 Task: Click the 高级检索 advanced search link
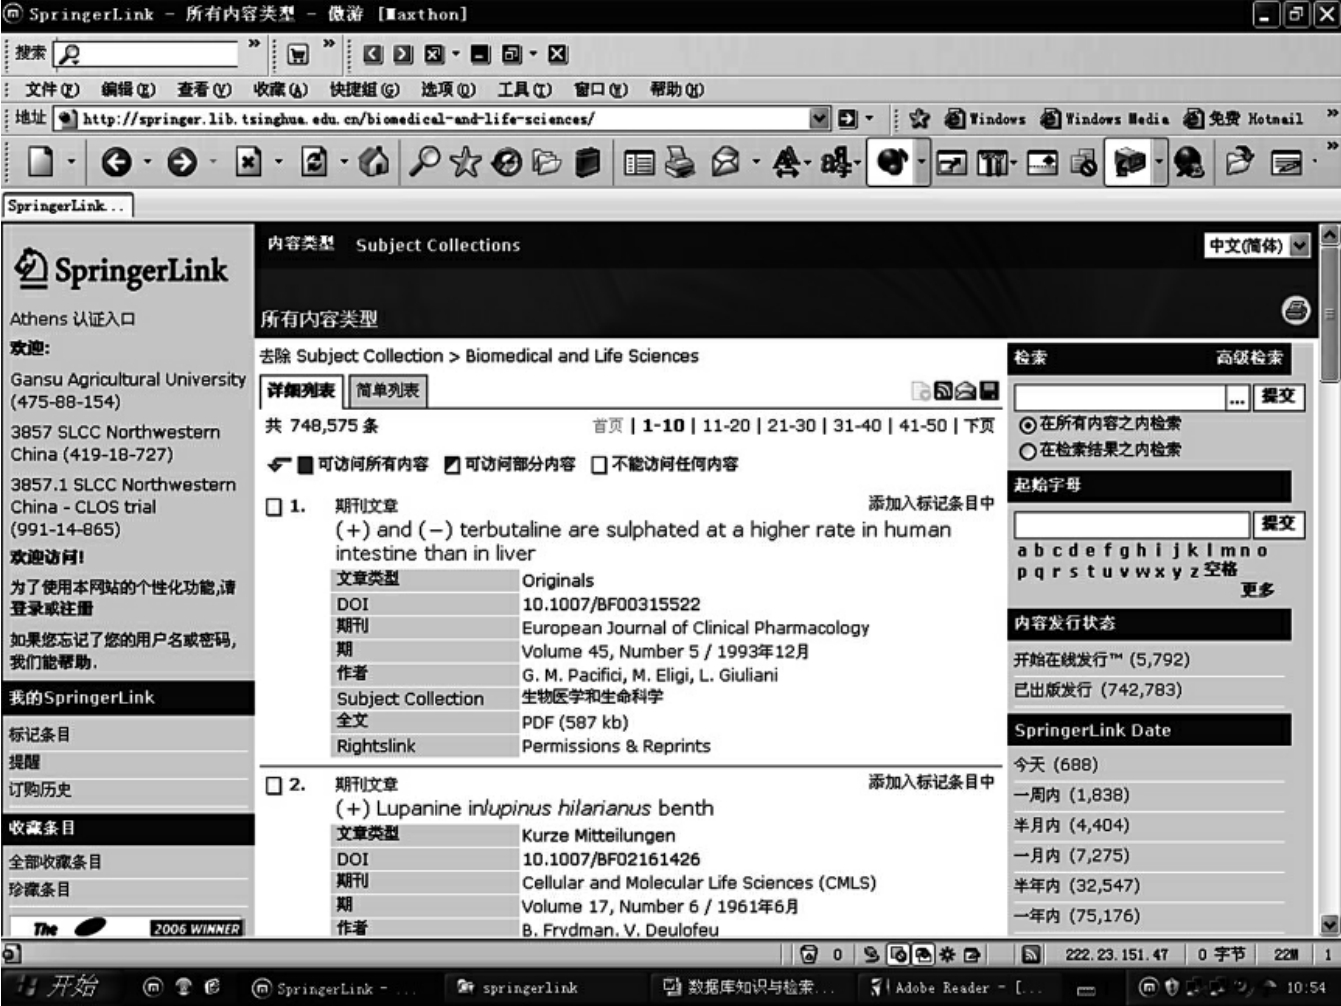pyautogui.click(x=1249, y=358)
